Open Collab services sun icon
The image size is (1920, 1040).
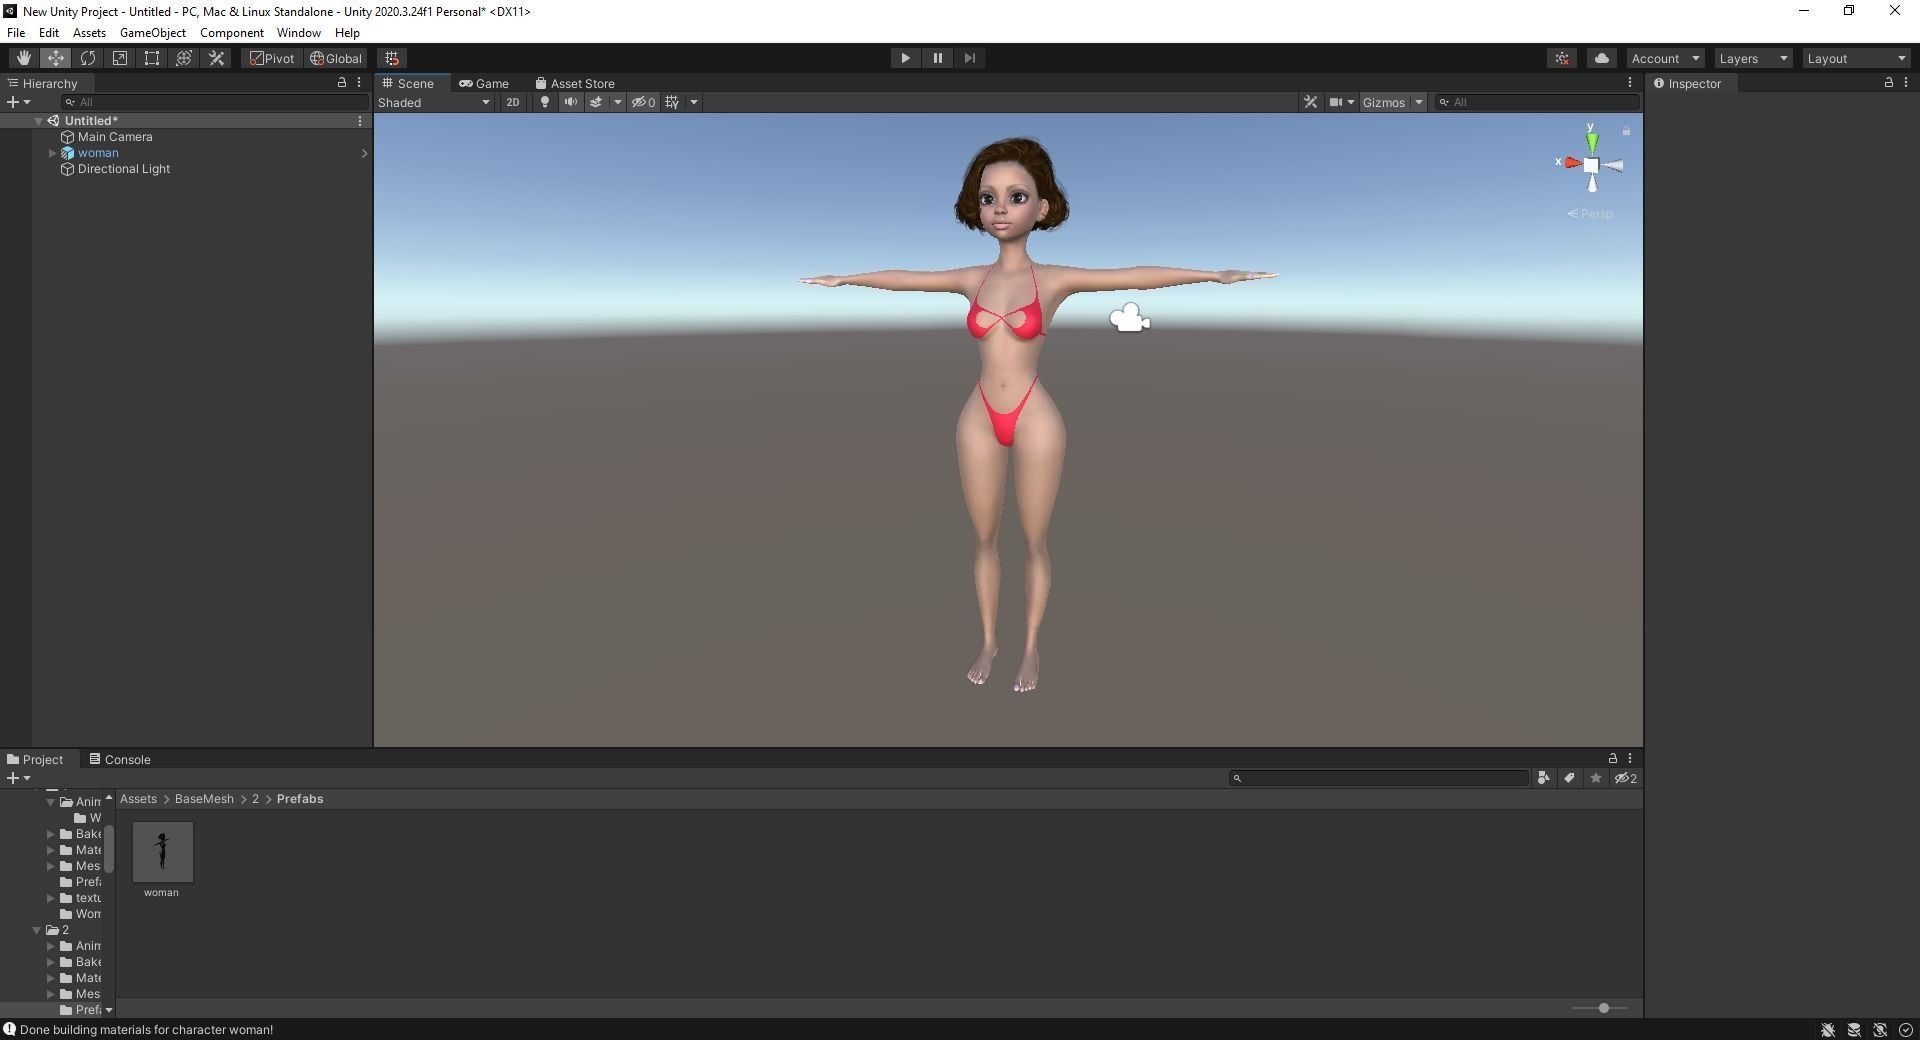[x=1562, y=58]
